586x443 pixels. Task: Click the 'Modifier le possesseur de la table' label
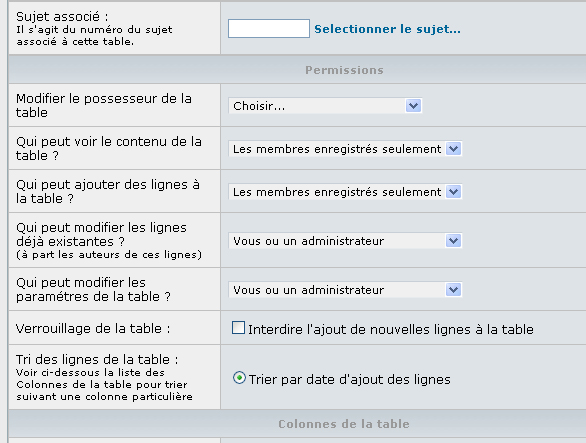104,105
